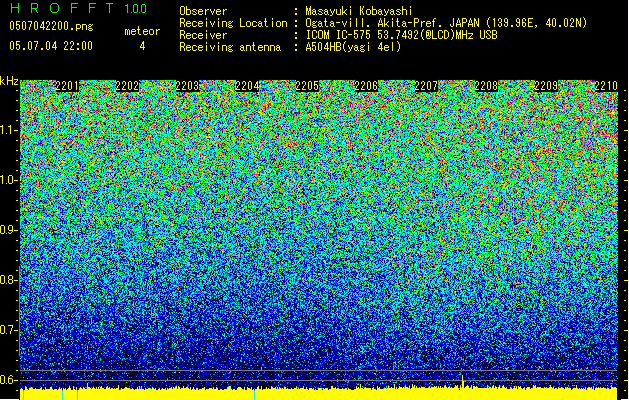Click the HROFFT 1.0.0 title text

coord(78,8)
